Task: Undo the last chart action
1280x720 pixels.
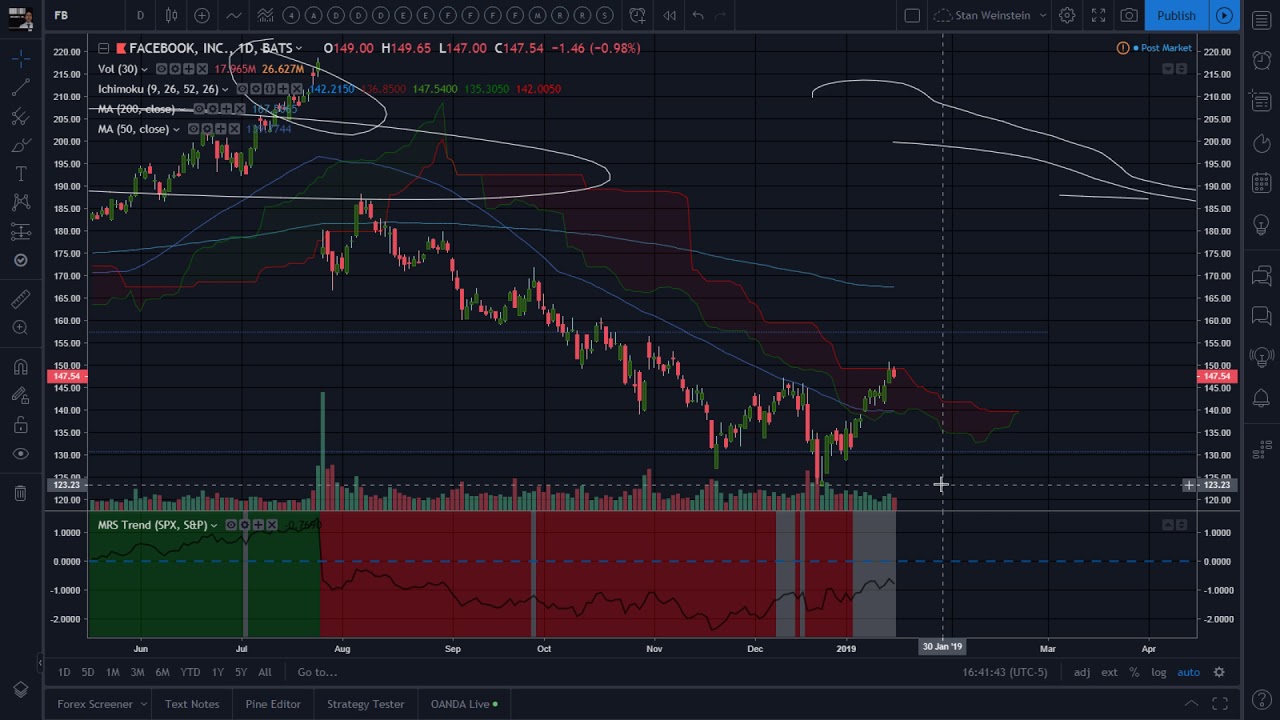Action: click(698, 15)
